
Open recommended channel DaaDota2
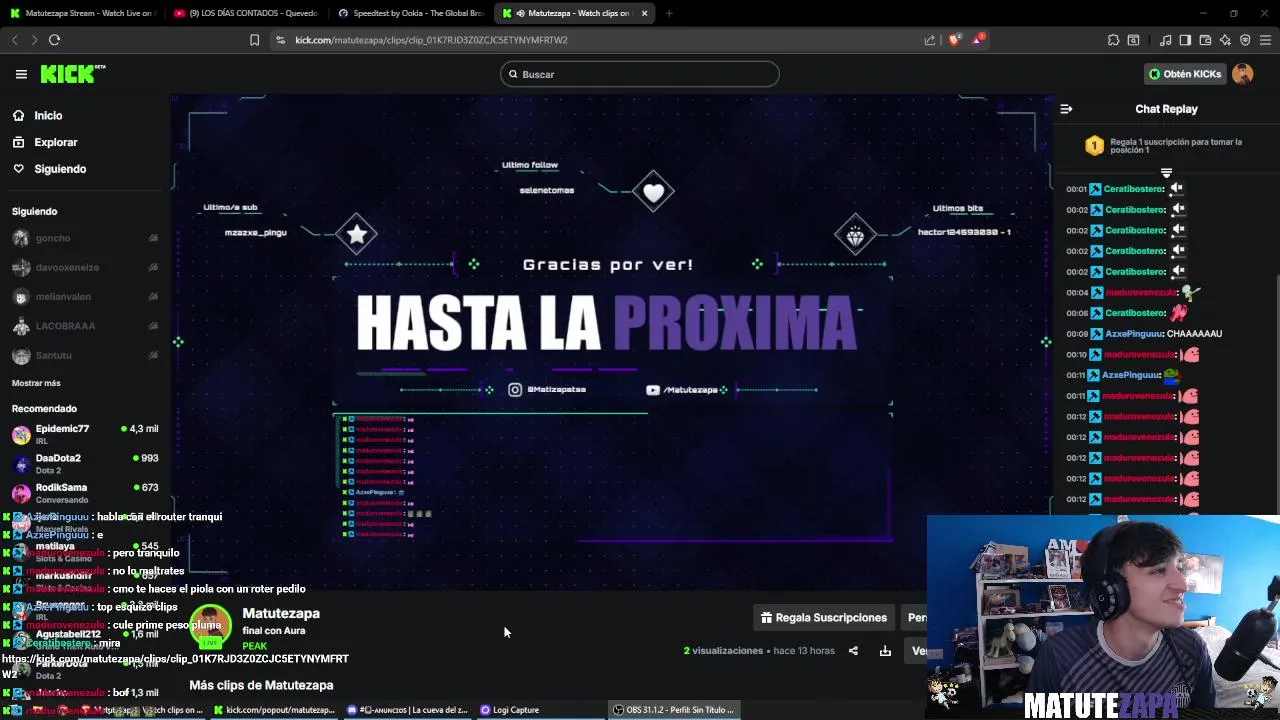(x=85, y=463)
